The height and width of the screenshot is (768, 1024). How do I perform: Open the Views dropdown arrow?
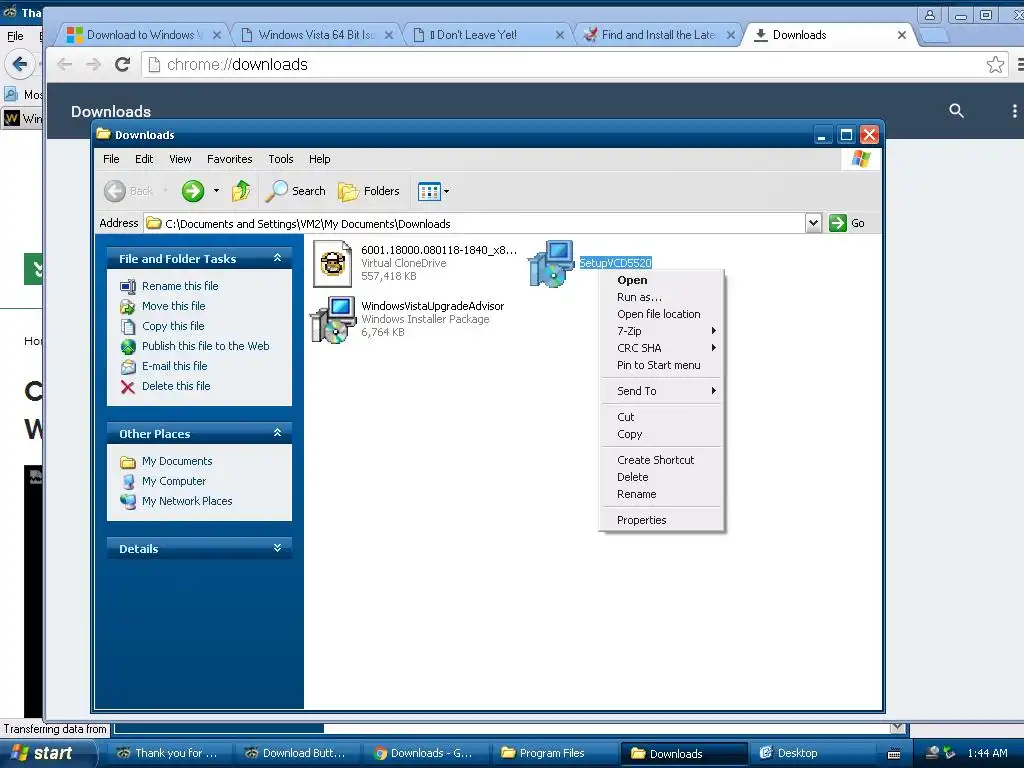[x=447, y=192]
